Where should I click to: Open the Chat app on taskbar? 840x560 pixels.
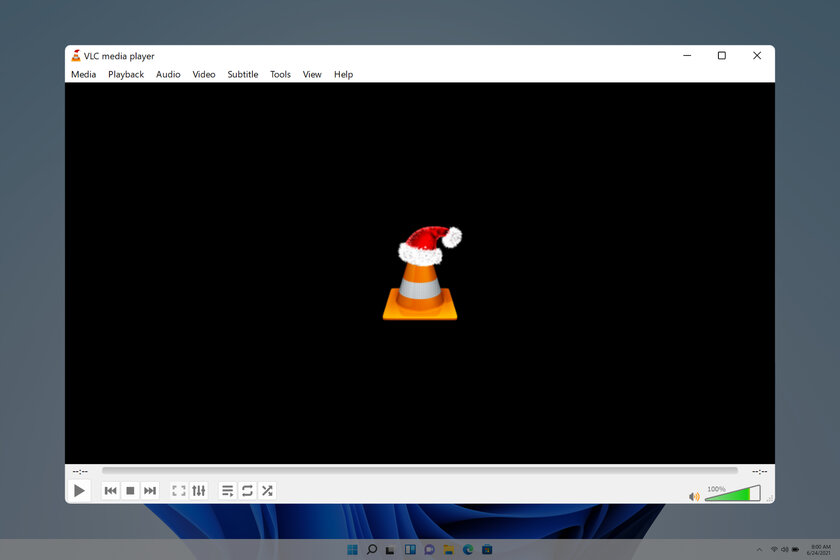[x=429, y=549]
